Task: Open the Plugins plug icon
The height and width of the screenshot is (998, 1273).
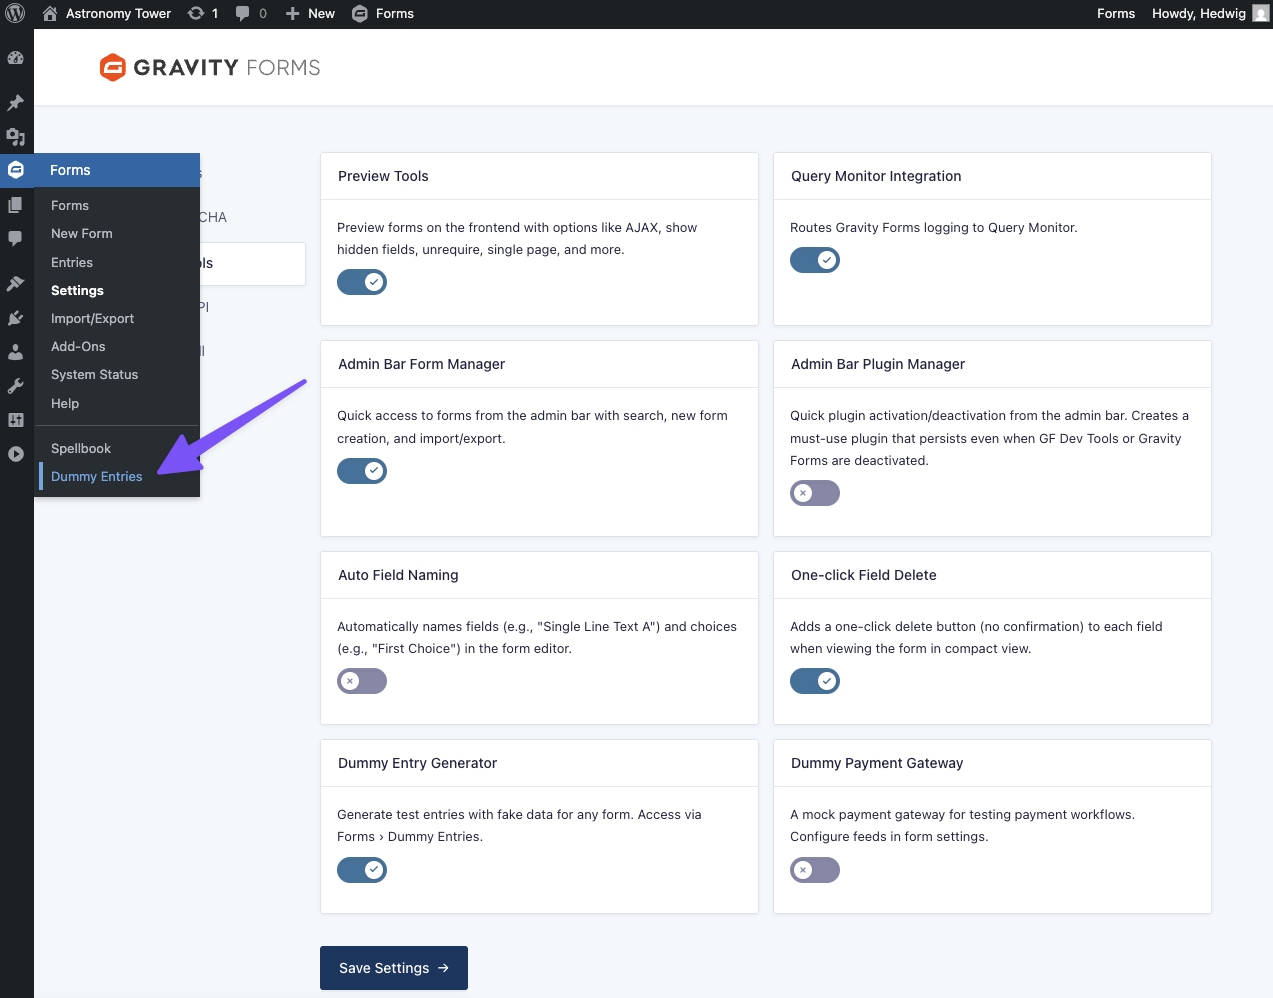Action: 15,318
